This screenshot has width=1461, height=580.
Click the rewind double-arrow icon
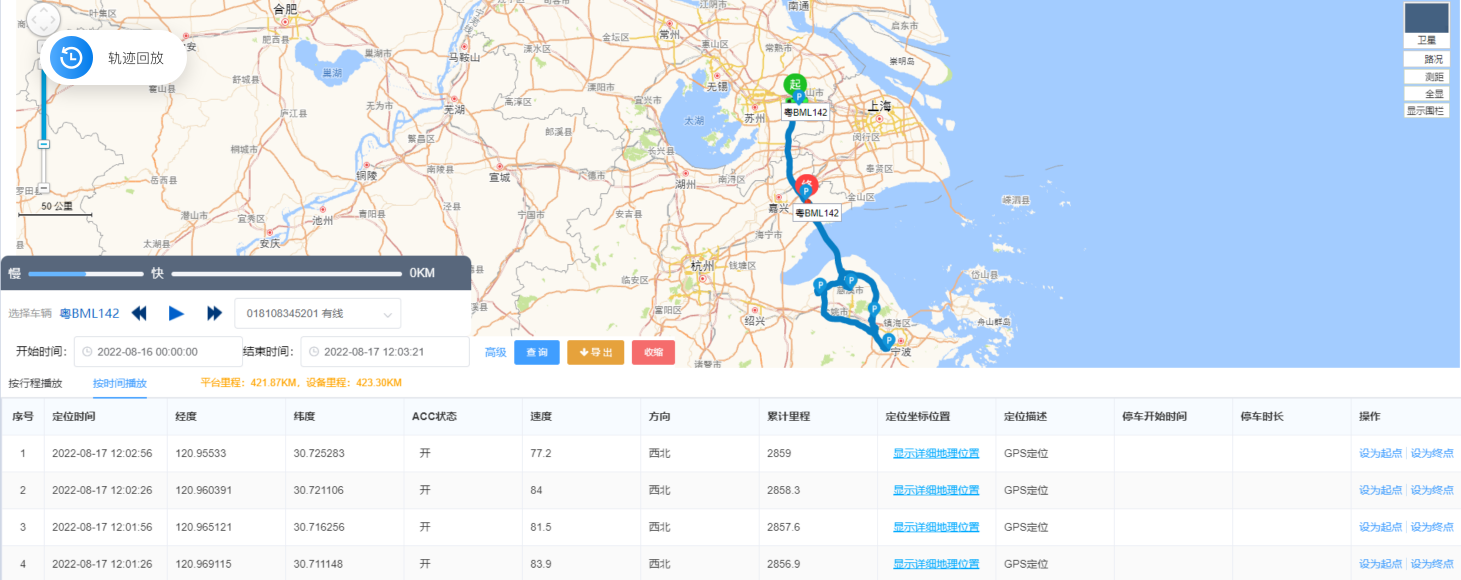(139, 314)
